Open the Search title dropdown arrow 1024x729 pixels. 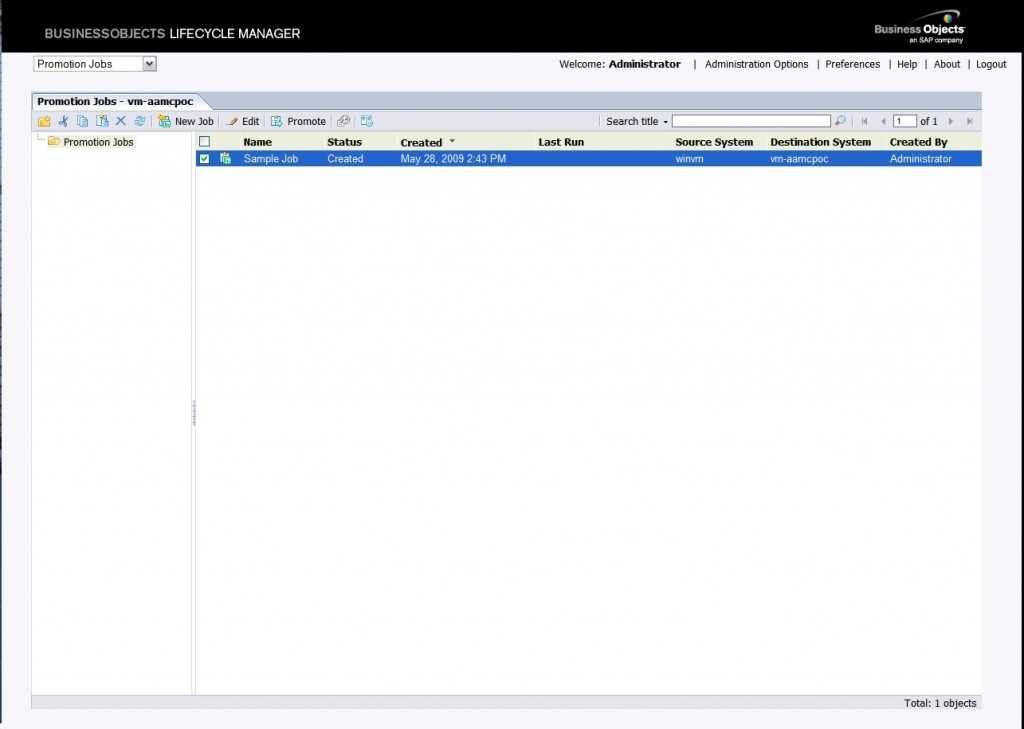[x=665, y=122]
